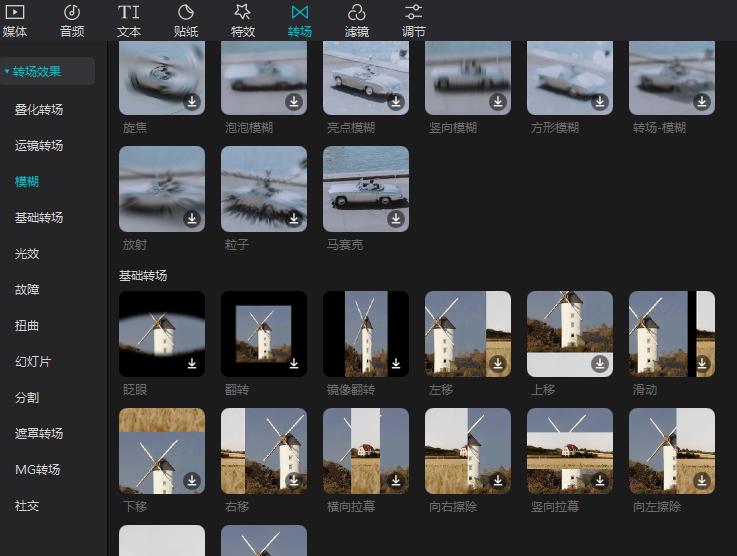Open the 滤镜 filters panel icon

click(x=357, y=13)
